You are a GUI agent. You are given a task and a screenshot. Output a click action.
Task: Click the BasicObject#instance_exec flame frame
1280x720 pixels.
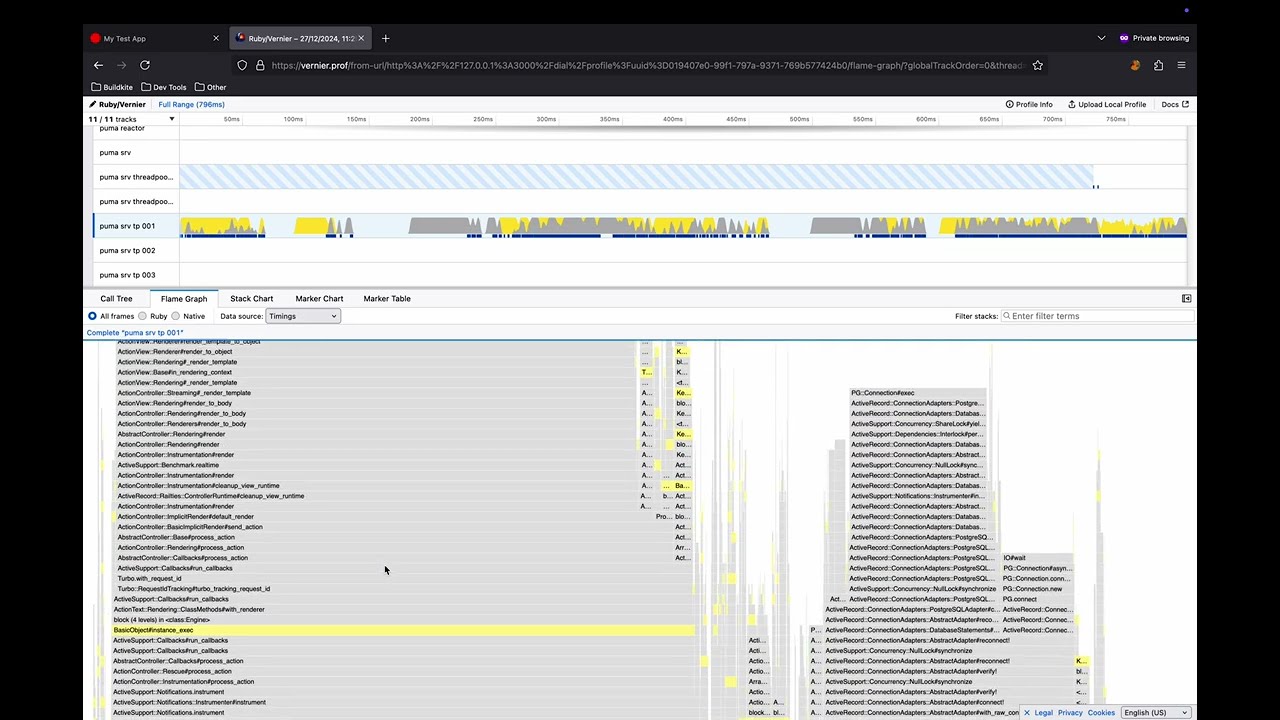pyautogui.click(x=404, y=630)
